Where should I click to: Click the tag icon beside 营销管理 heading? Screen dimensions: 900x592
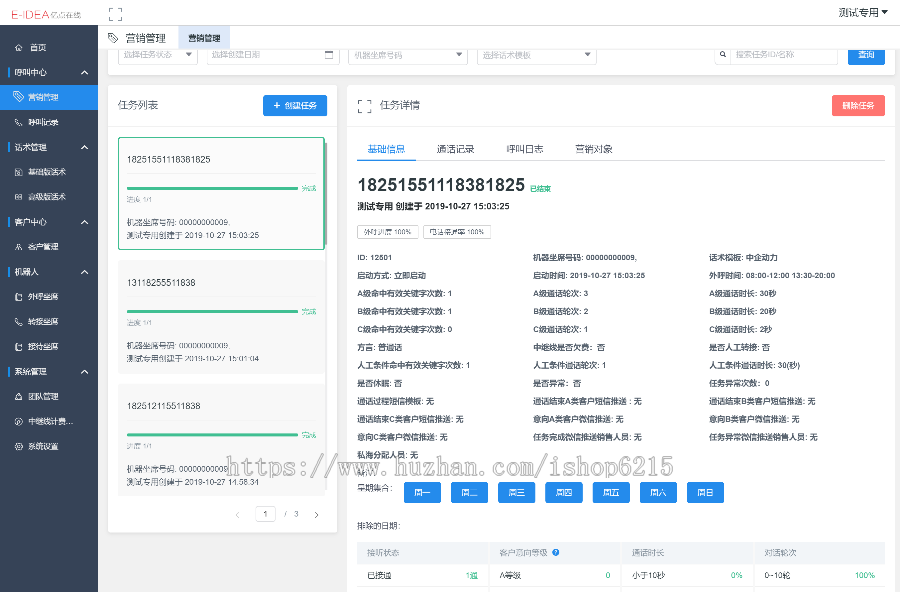[113, 38]
